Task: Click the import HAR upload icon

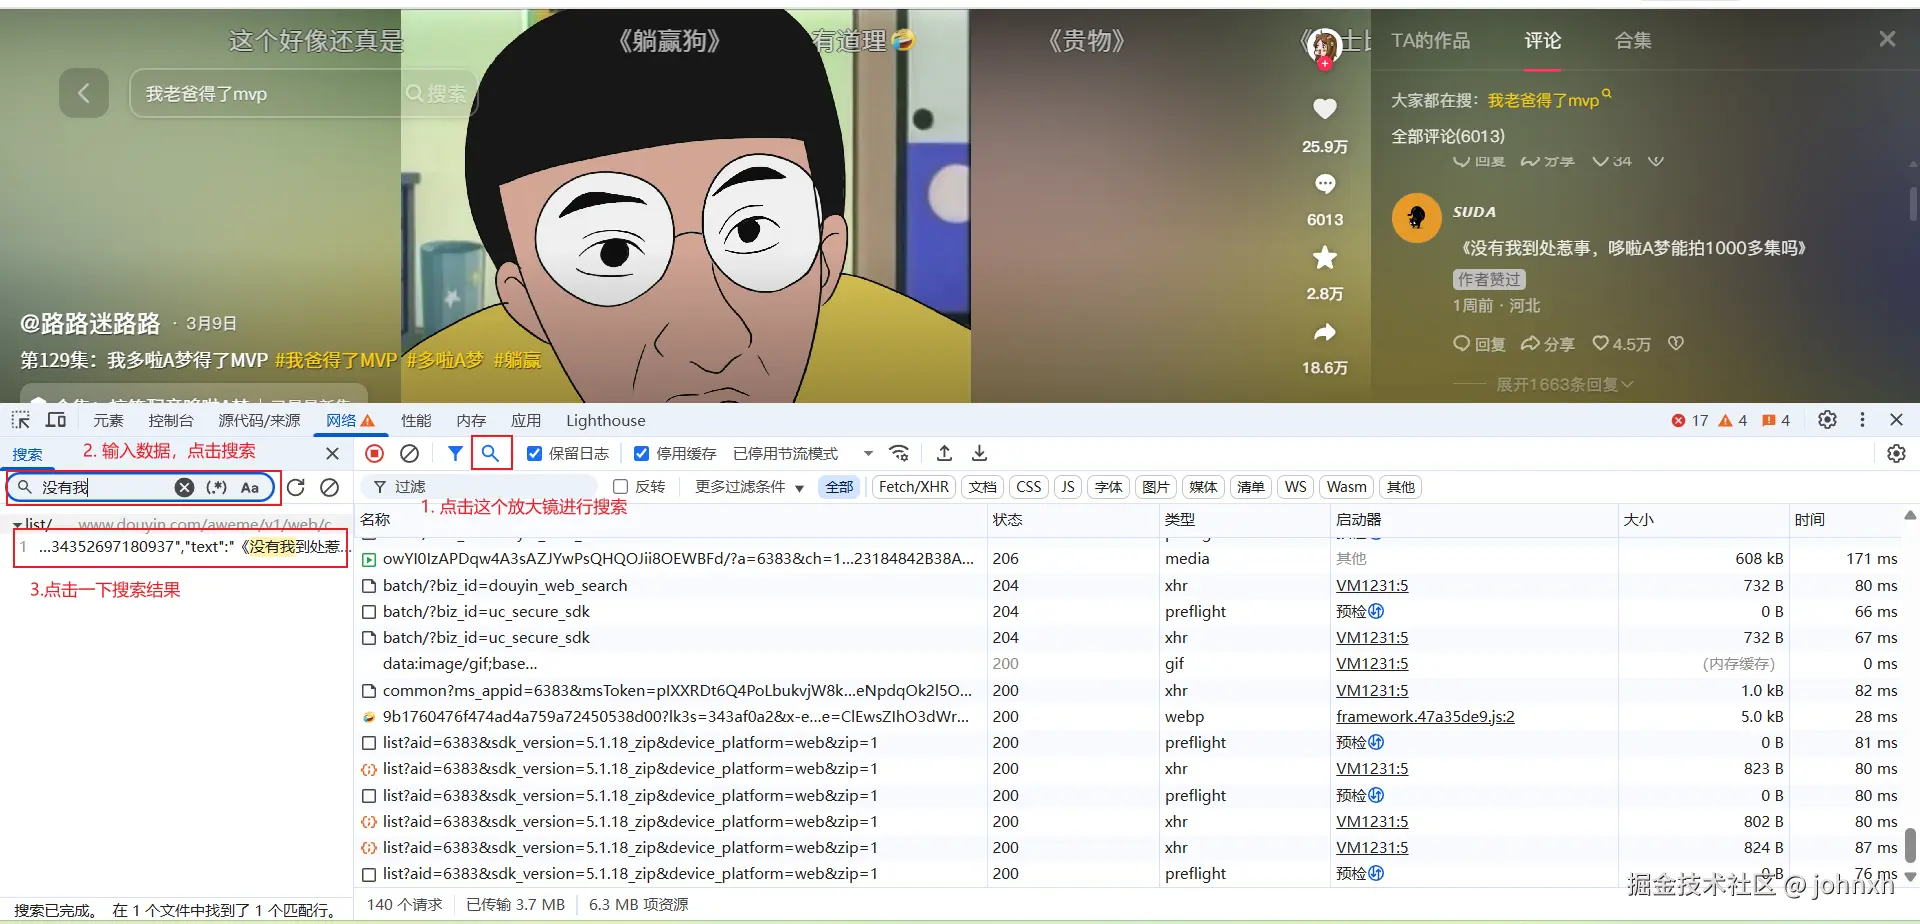Action: coord(944,454)
